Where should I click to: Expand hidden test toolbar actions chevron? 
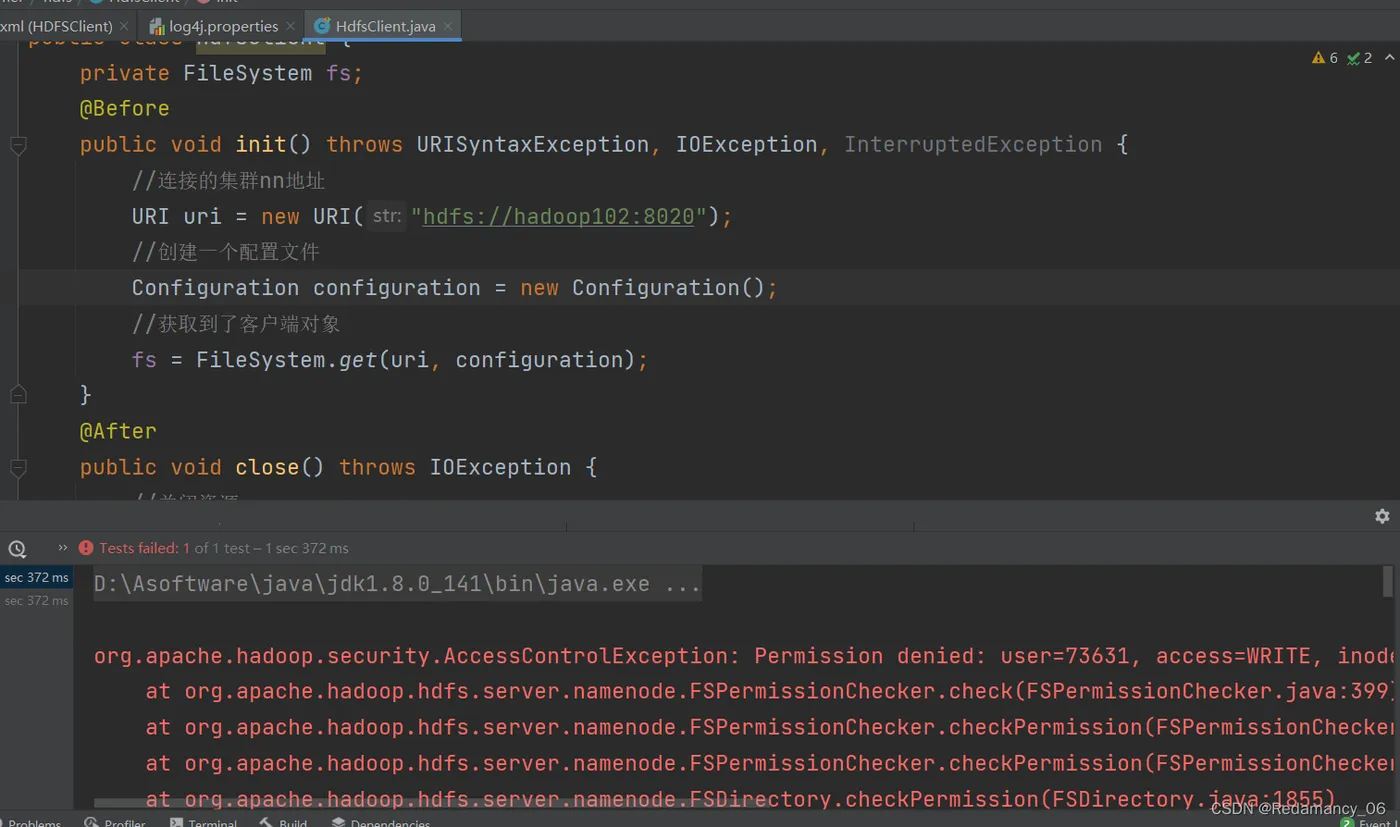pyautogui.click(x=63, y=548)
